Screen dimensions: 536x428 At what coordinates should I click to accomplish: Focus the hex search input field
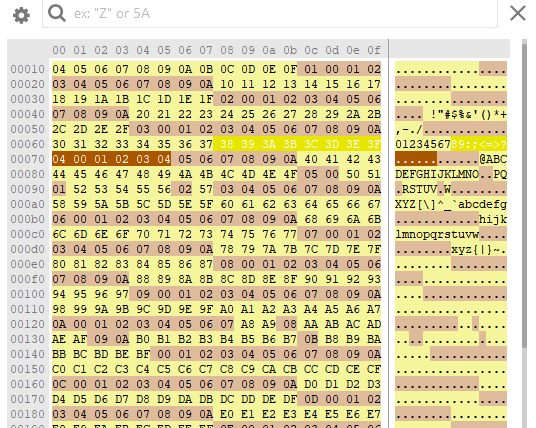click(270, 14)
